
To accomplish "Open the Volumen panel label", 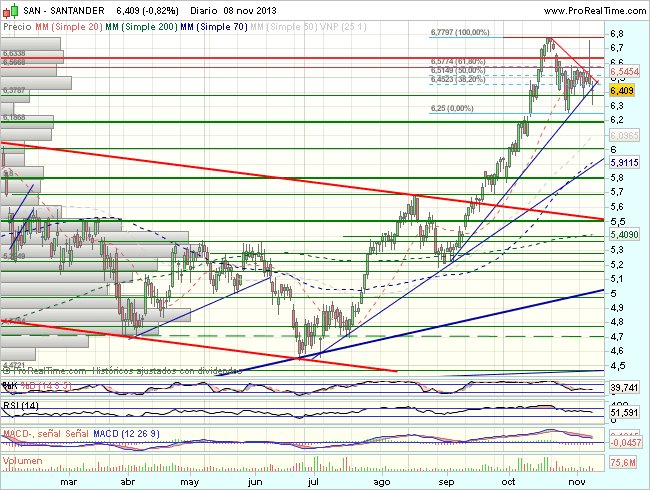I will pyautogui.click(x=22, y=461).
